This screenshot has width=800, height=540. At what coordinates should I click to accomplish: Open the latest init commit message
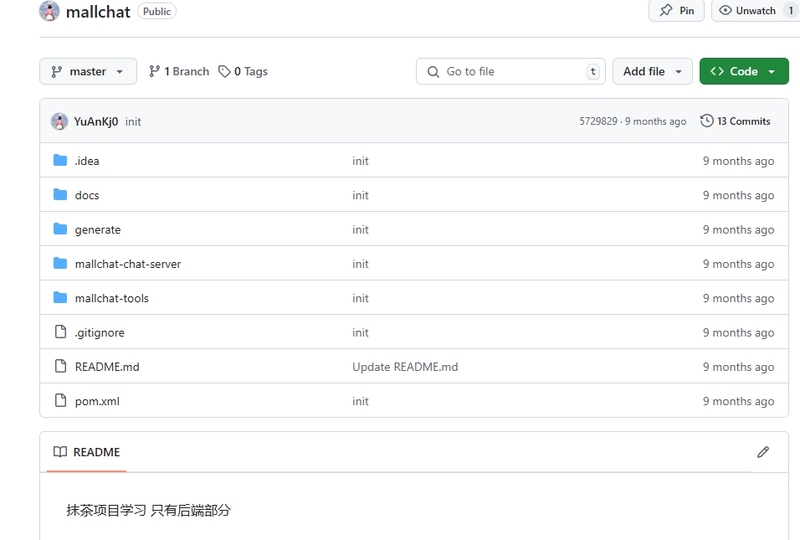(x=133, y=121)
